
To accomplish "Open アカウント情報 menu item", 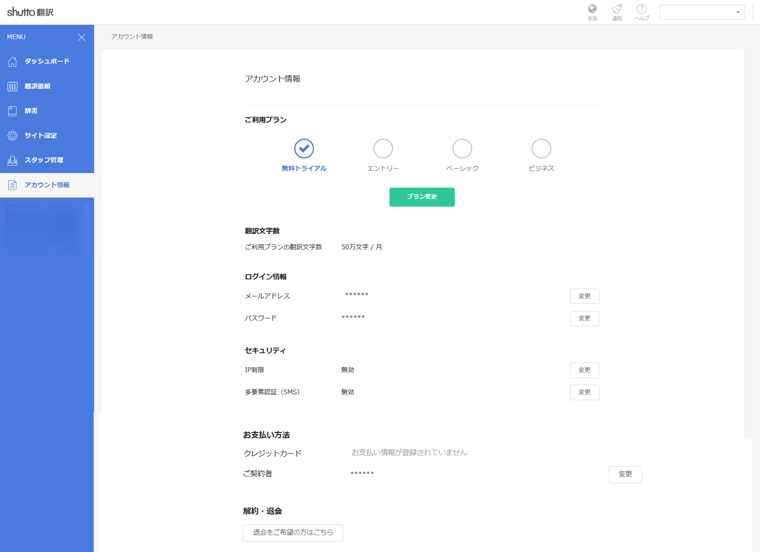I will click(x=47, y=185).
